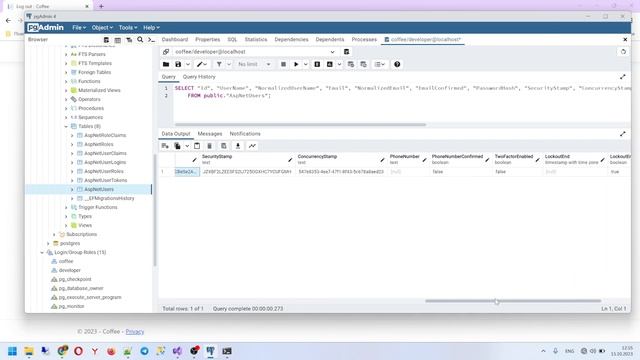The height and width of the screenshot is (360, 640).
Task: Open copy options dropdown in output toolbar
Action: coord(187,146)
